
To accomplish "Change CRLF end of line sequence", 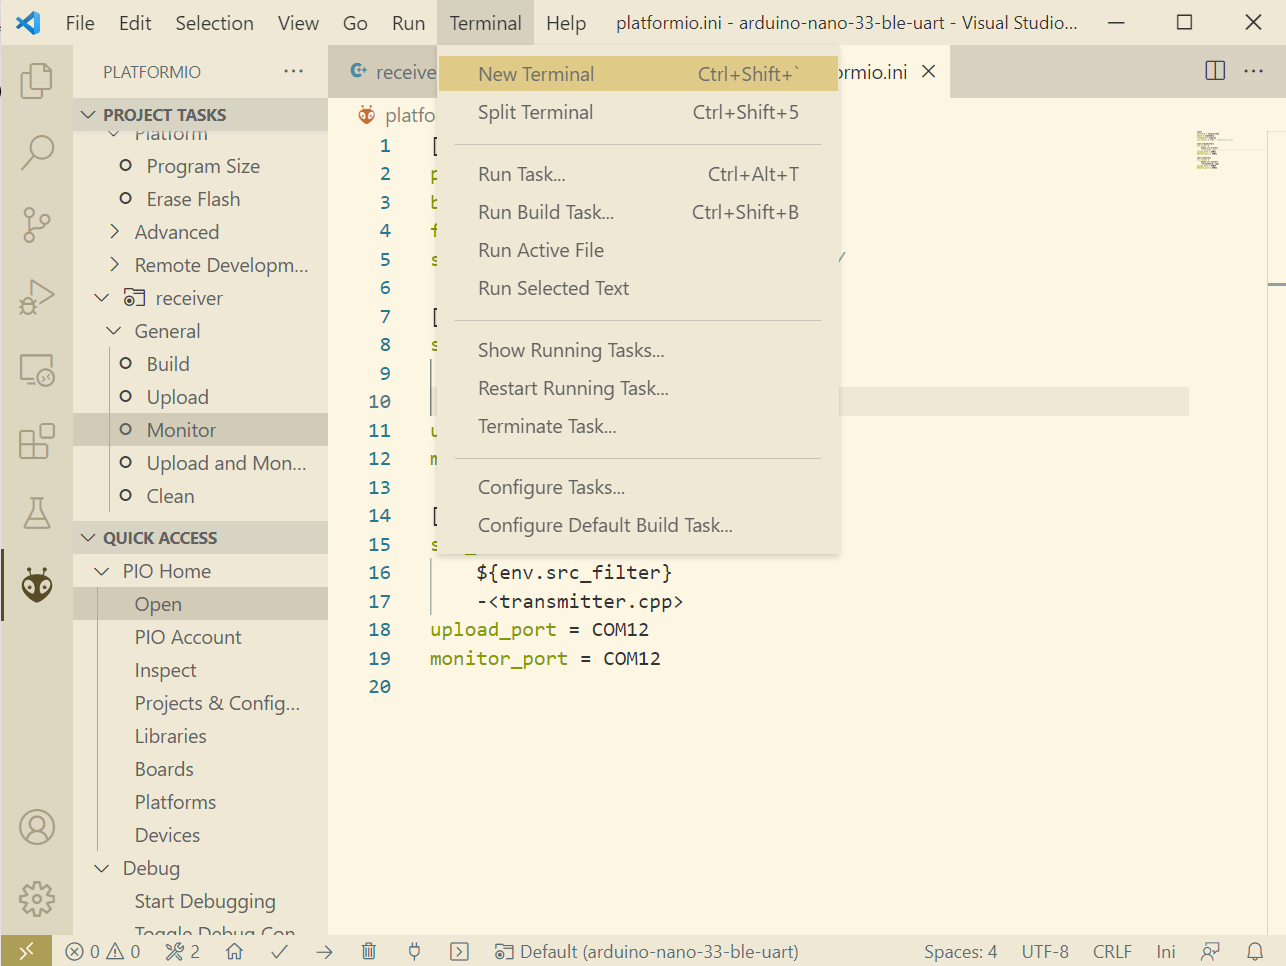I will [1112, 951].
